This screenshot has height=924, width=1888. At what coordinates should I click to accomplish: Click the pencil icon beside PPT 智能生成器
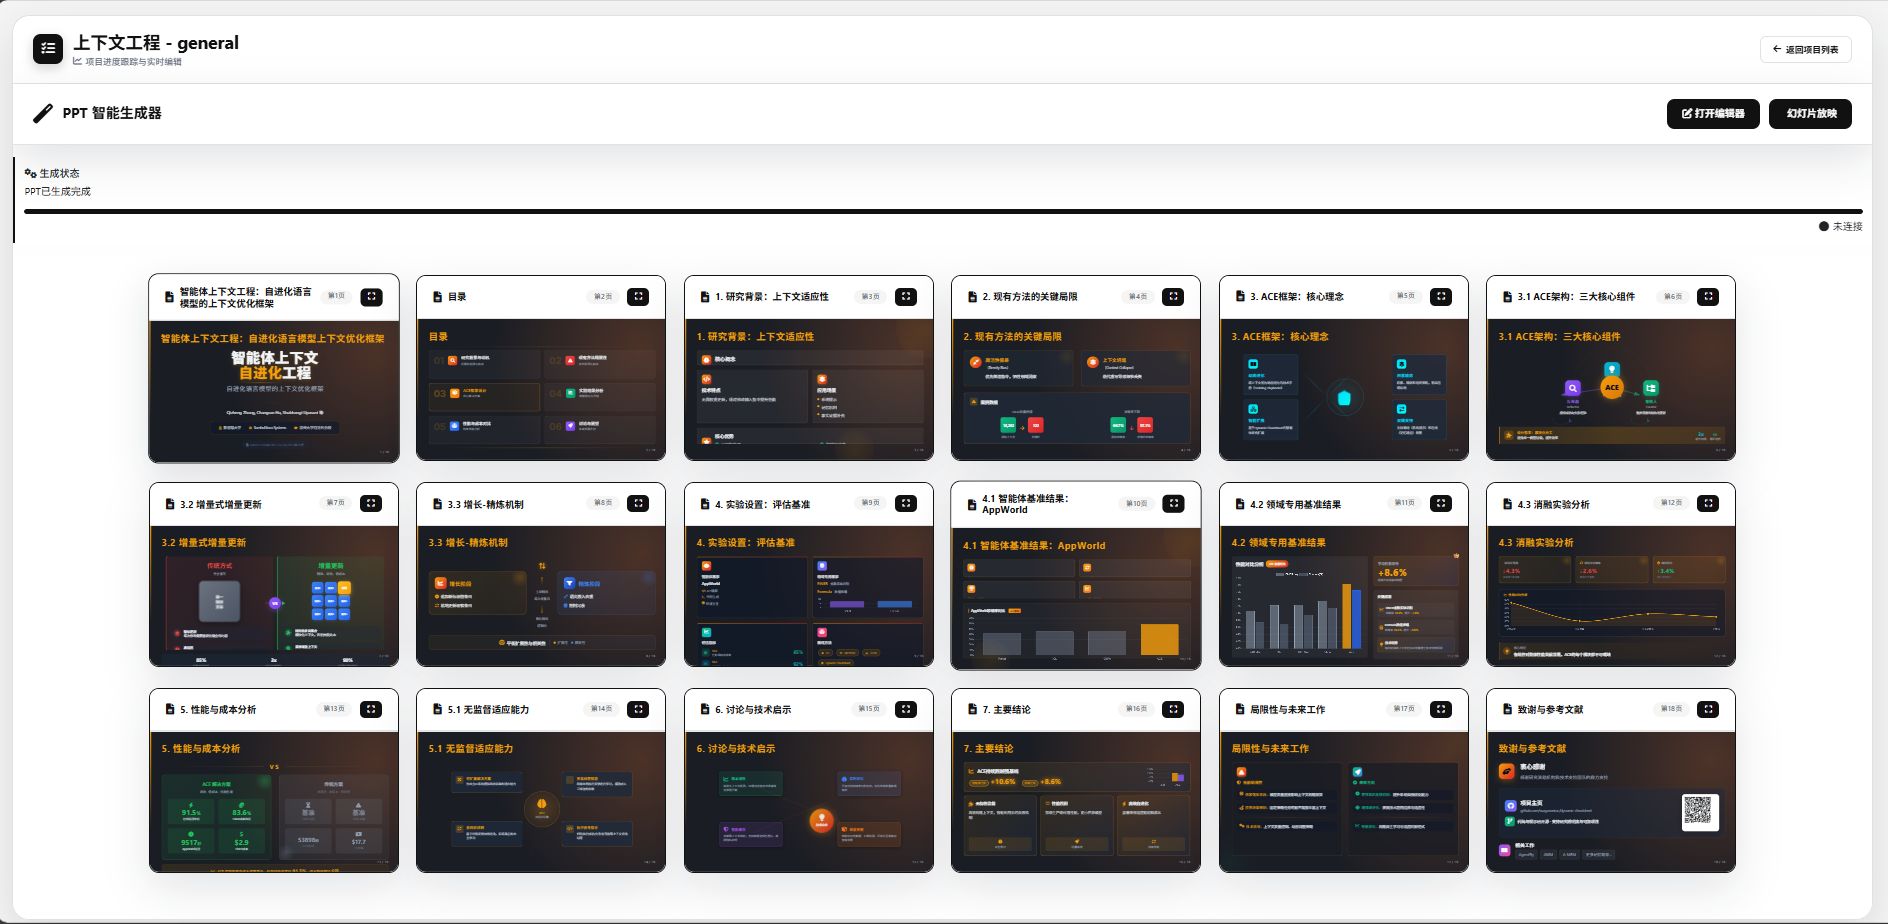tap(42, 113)
